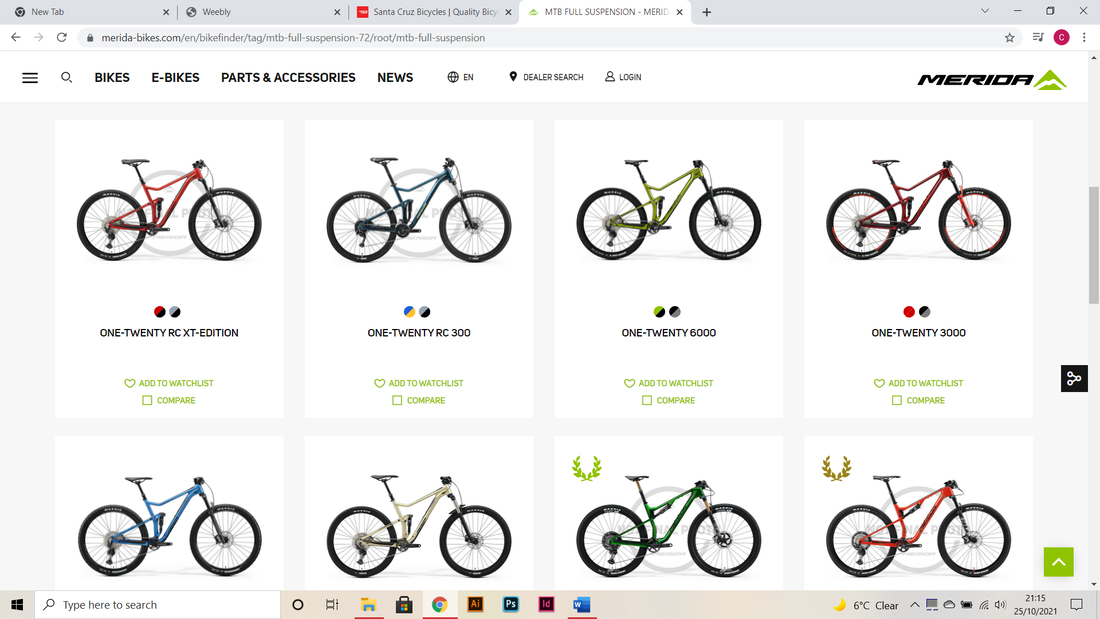Add One-Twenty 6000 to watchlist
This screenshot has width=1100, height=619.
669,383
